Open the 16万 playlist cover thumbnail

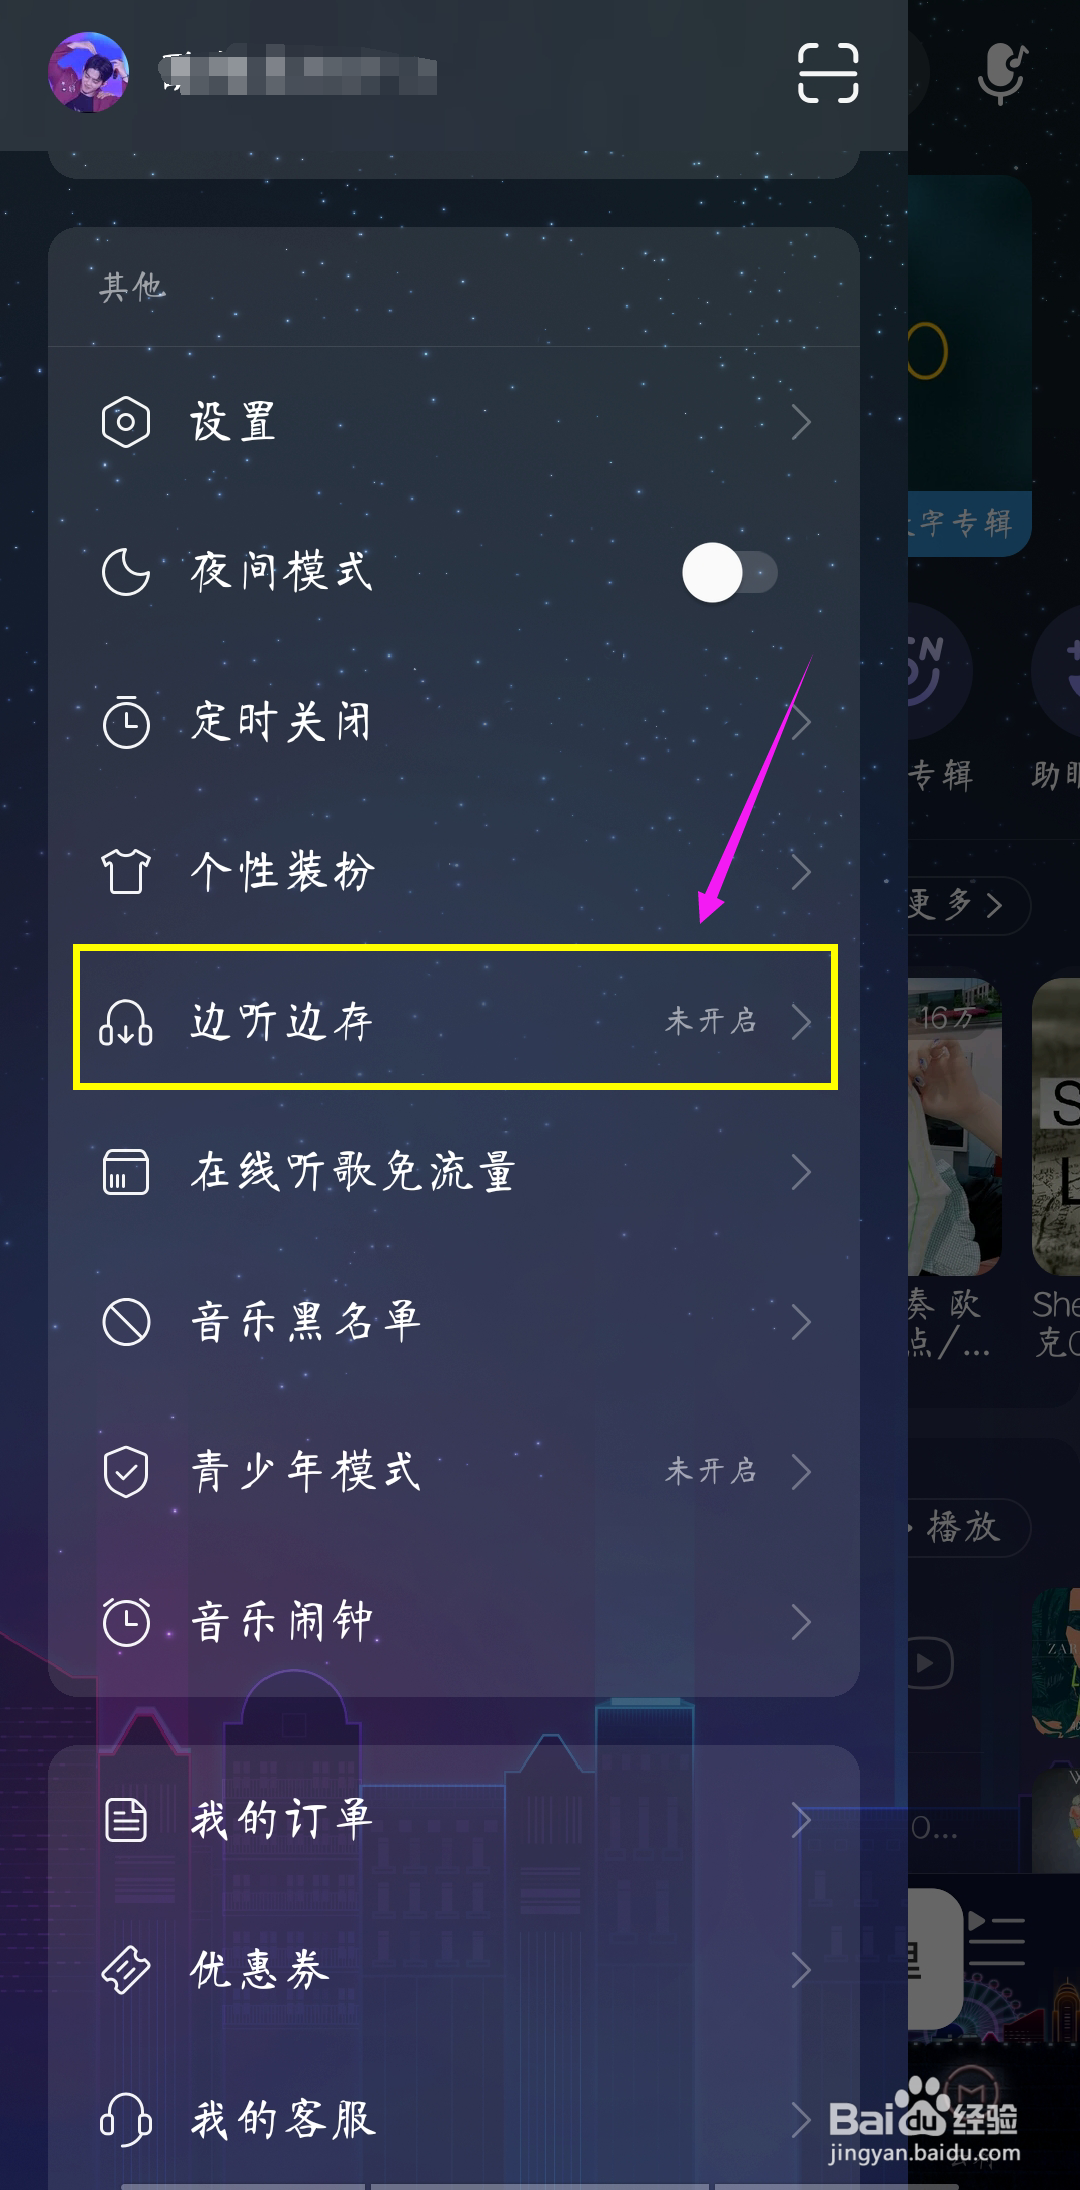pyautogui.click(x=955, y=1126)
